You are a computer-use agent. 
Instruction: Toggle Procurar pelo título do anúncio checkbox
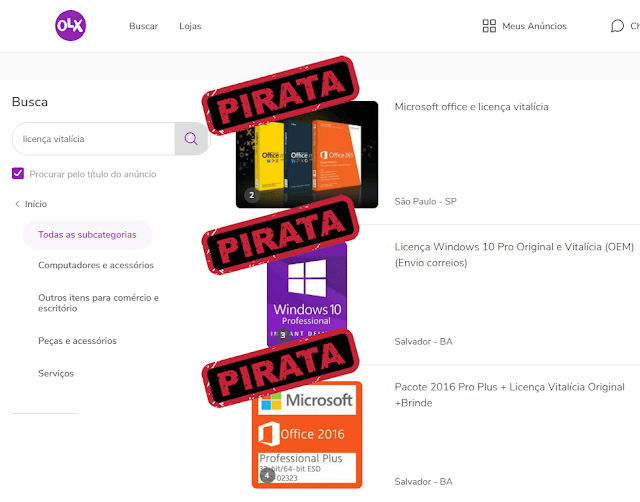[x=18, y=173]
